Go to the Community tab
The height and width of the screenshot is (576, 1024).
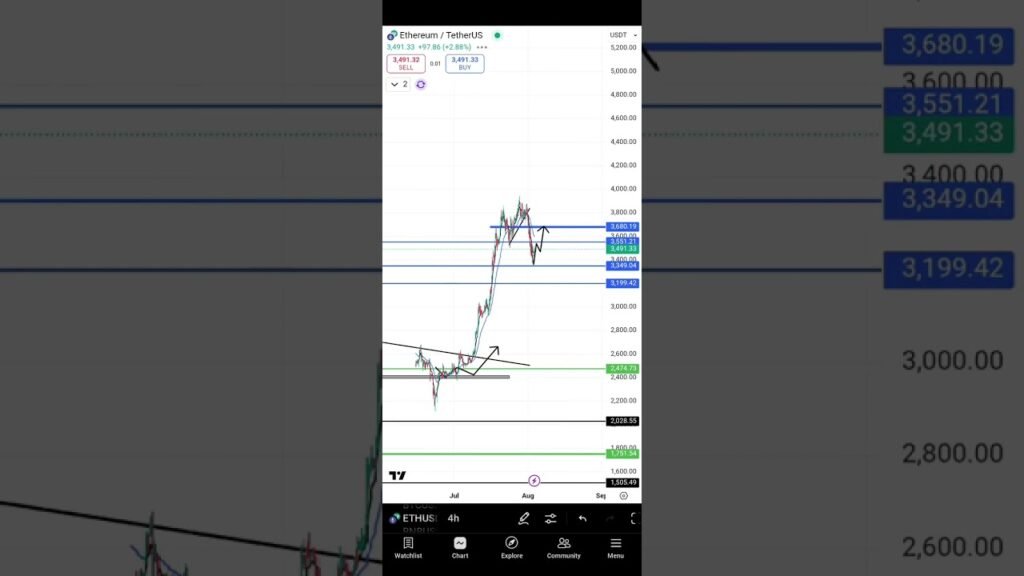tap(563, 548)
